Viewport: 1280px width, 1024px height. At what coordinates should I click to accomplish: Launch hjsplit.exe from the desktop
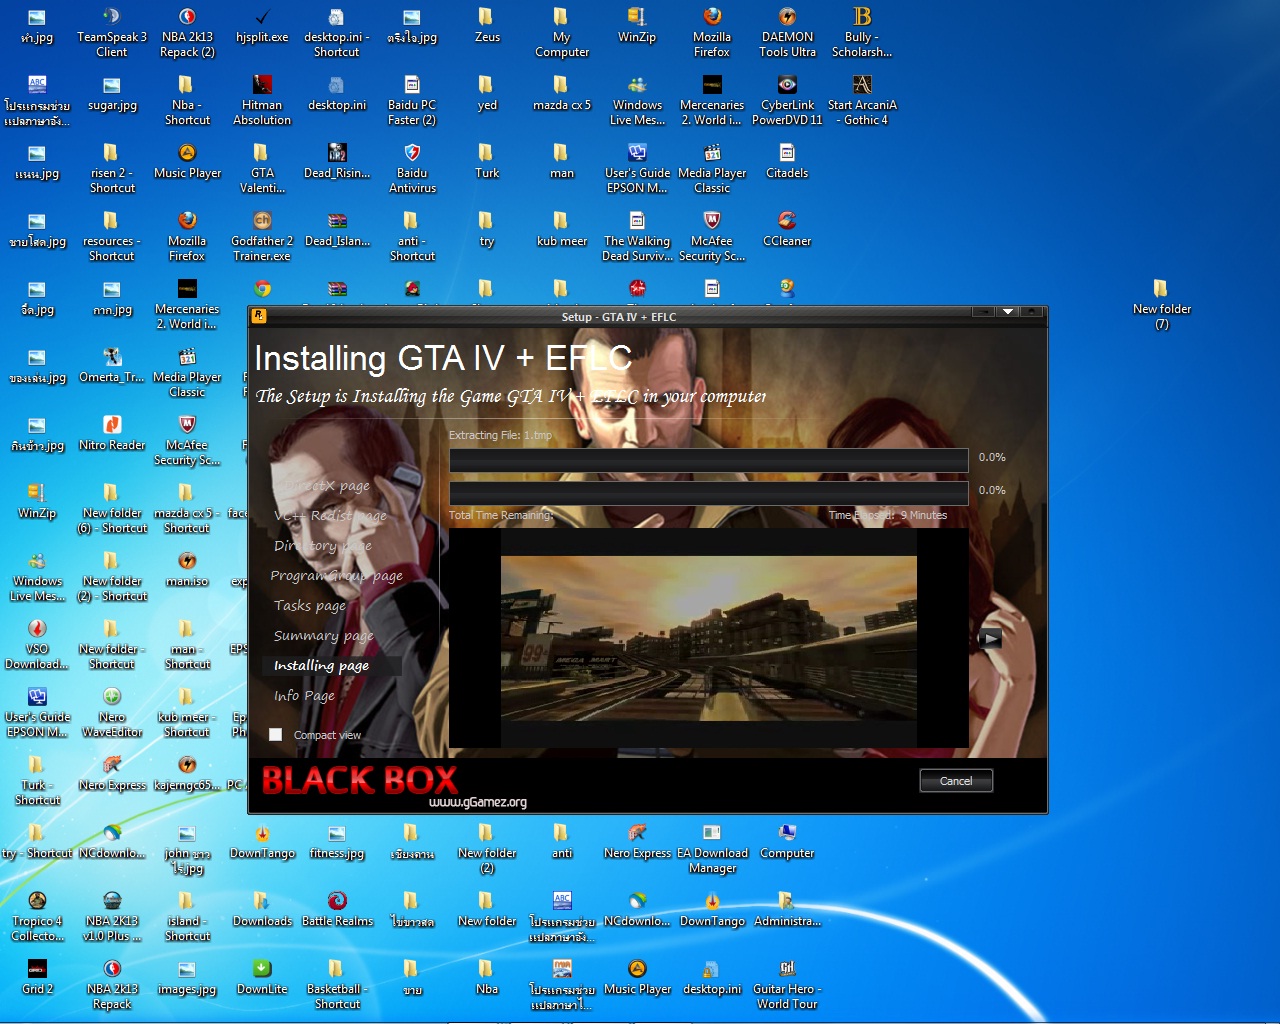[262, 26]
